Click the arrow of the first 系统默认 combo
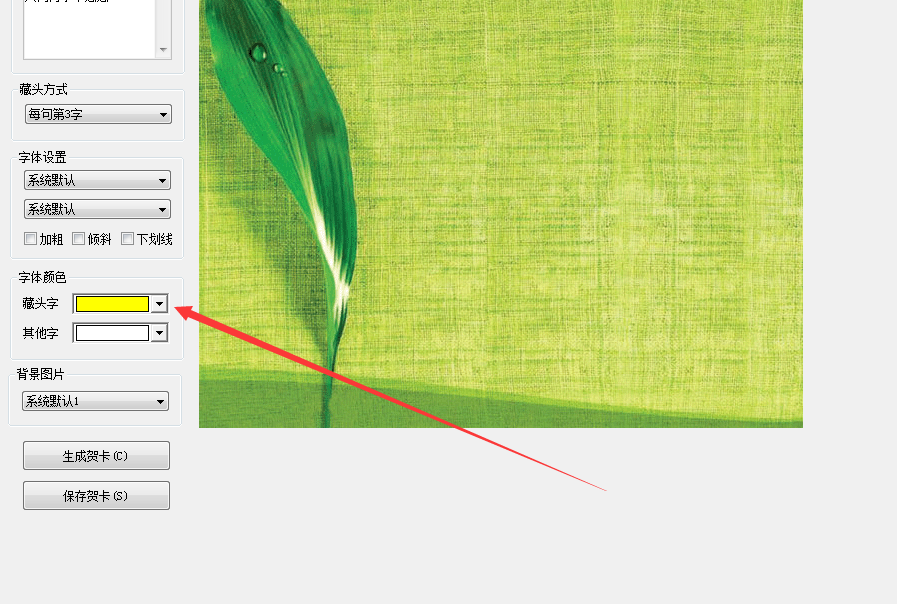 [162, 180]
